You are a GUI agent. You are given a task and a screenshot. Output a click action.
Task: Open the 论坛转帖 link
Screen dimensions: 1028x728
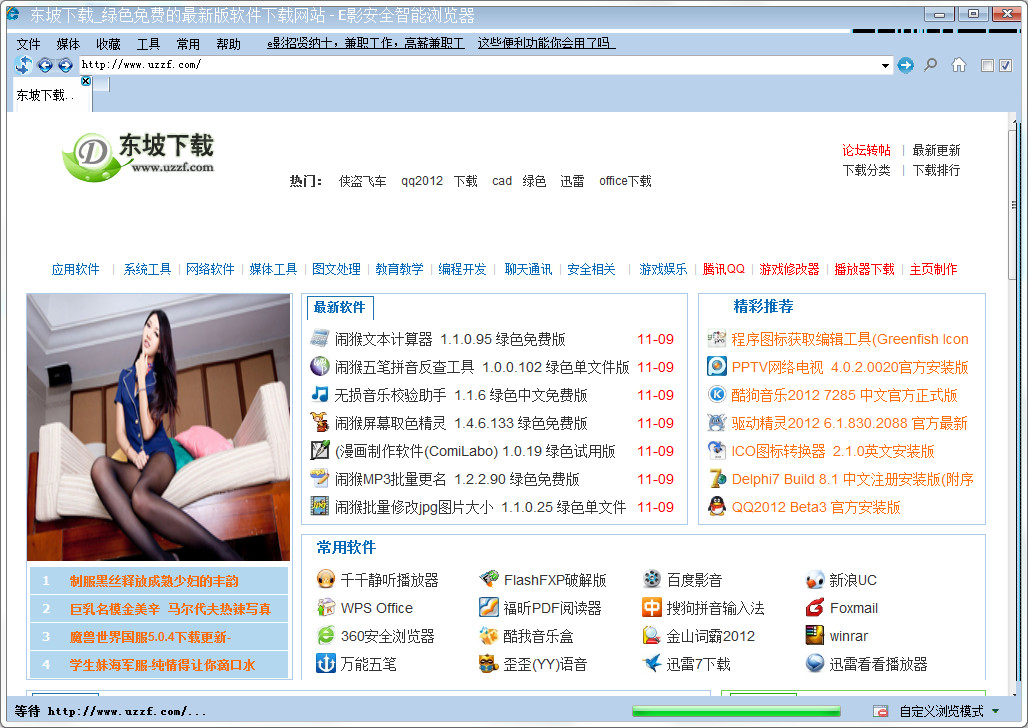pyautogui.click(x=866, y=150)
